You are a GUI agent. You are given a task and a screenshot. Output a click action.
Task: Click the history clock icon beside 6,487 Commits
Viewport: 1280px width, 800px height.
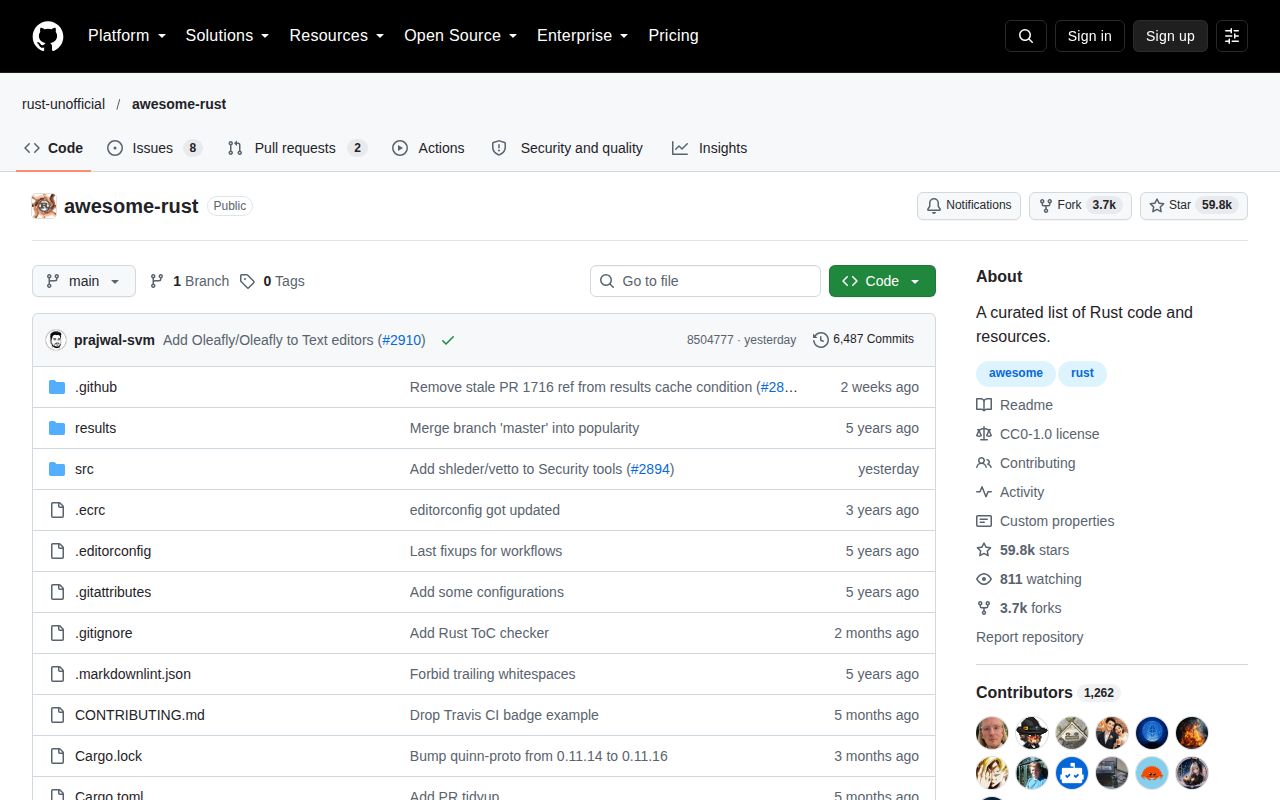click(821, 340)
